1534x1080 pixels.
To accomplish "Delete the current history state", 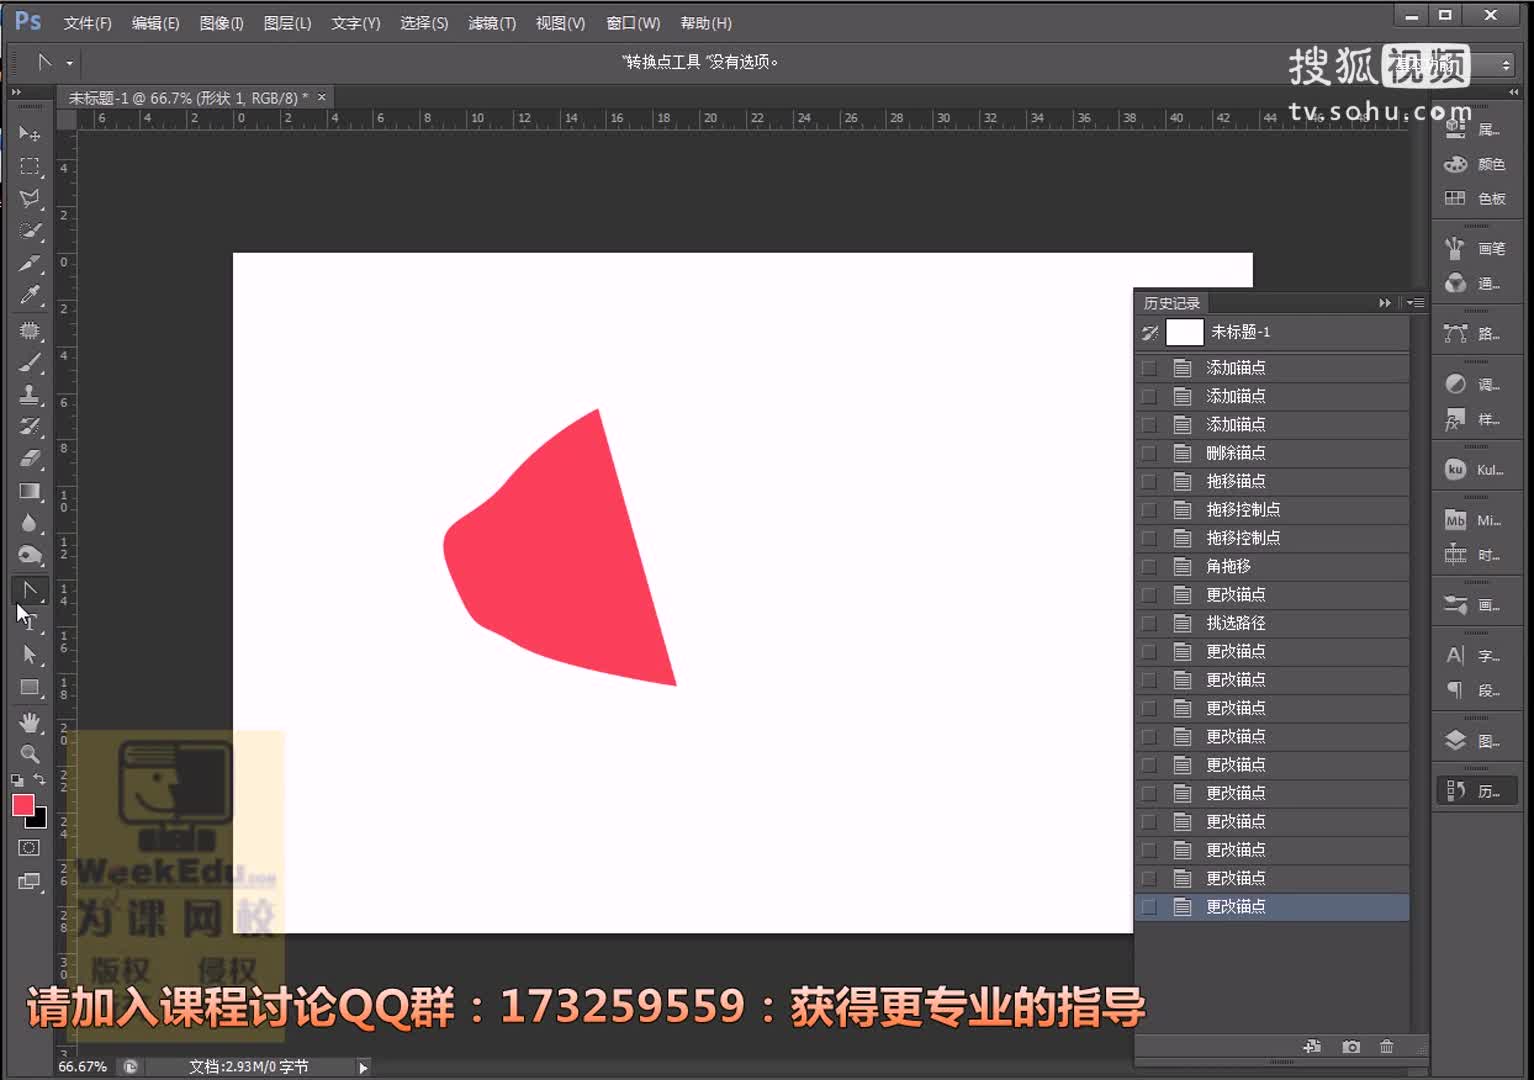I will [x=1386, y=1046].
